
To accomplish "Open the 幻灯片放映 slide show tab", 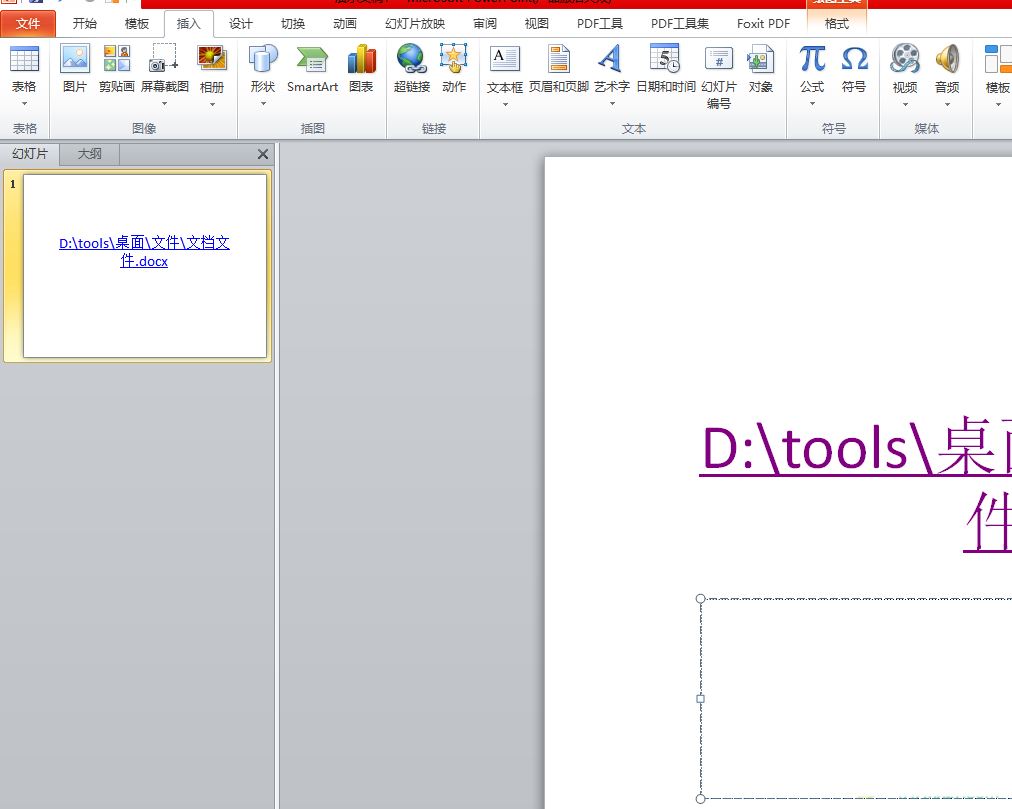I will click(415, 24).
